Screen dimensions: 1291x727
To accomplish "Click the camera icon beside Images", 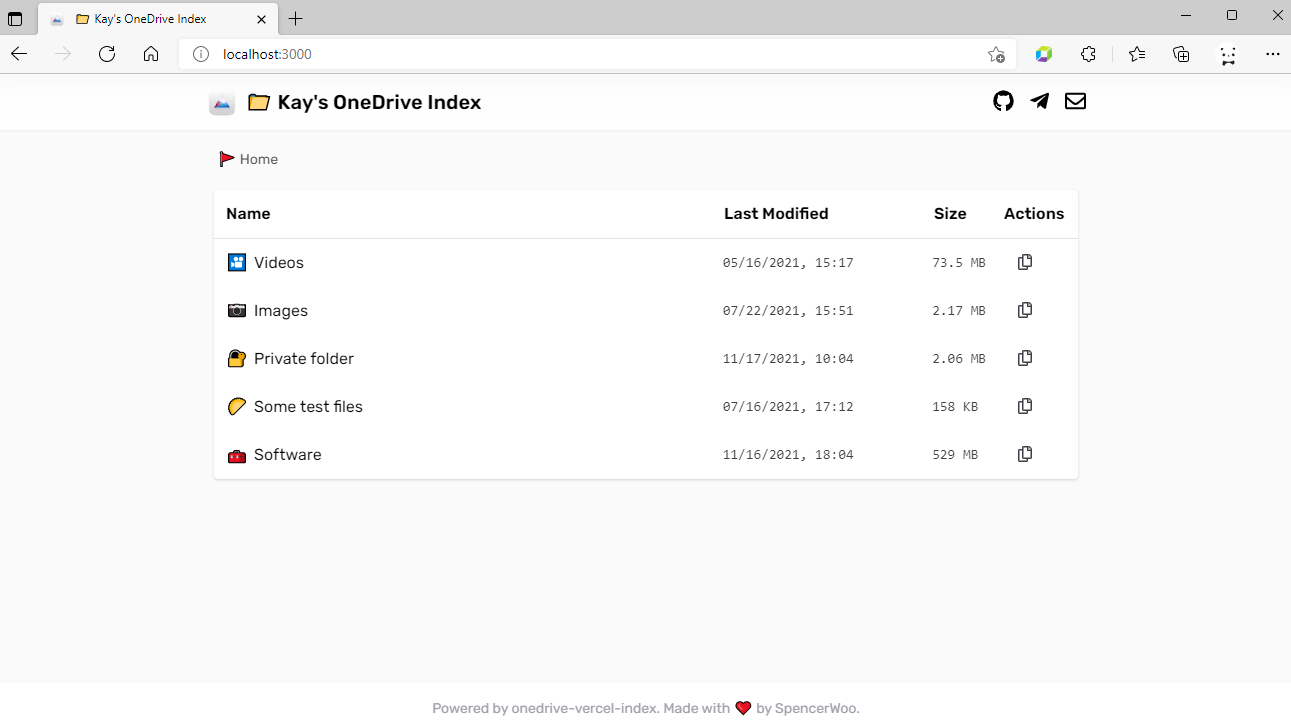I will coord(236,310).
